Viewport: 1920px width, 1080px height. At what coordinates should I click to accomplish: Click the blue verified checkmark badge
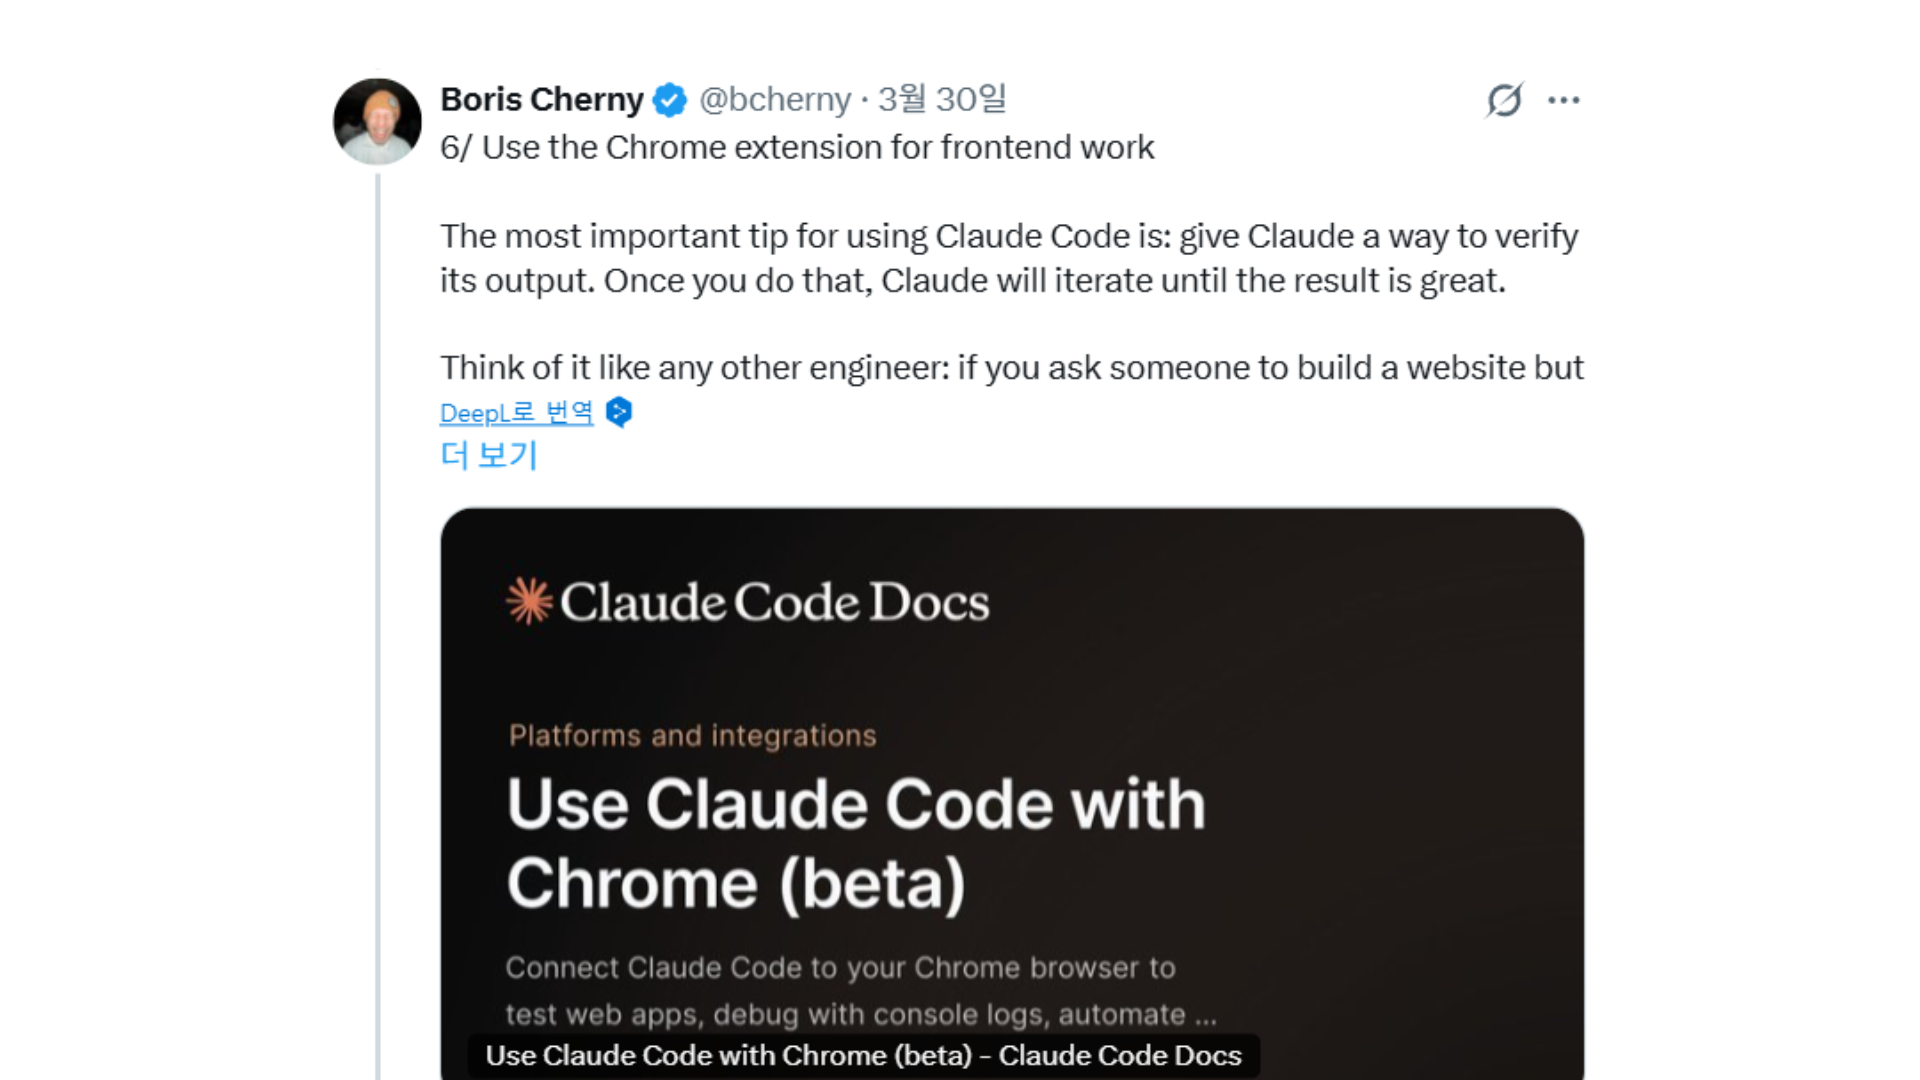[x=670, y=100]
